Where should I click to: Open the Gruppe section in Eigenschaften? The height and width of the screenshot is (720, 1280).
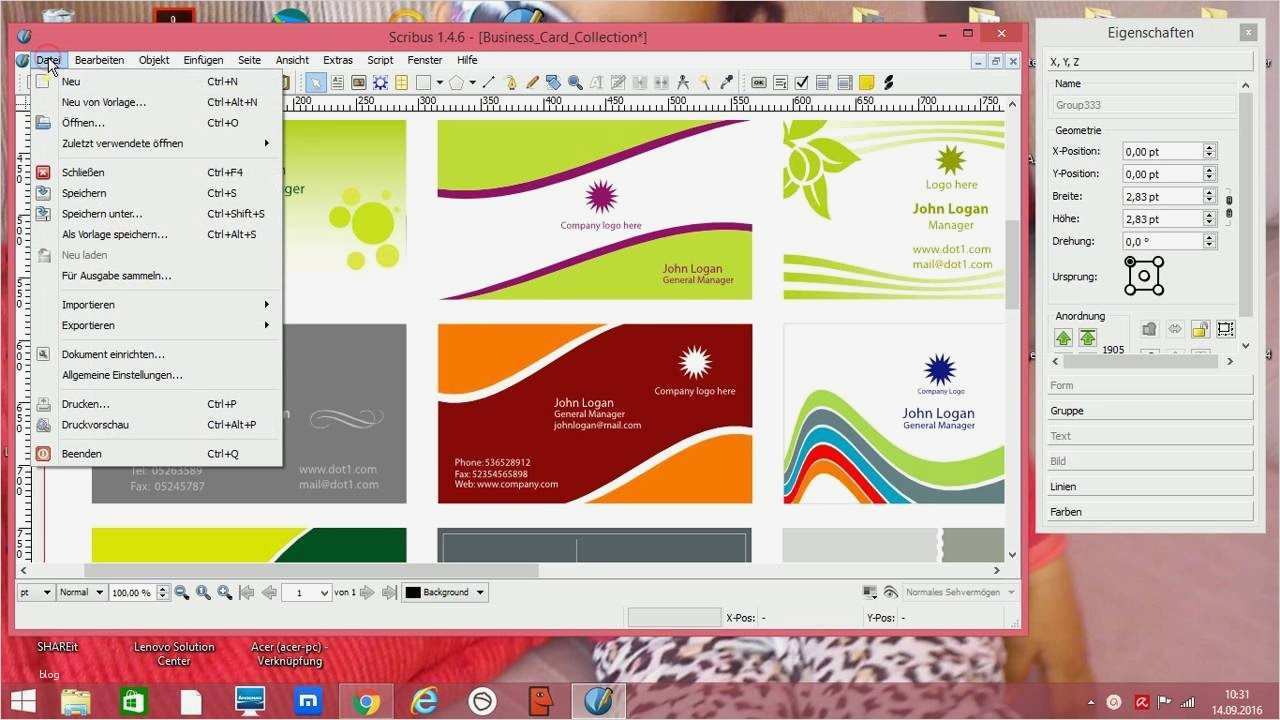click(x=1150, y=411)
